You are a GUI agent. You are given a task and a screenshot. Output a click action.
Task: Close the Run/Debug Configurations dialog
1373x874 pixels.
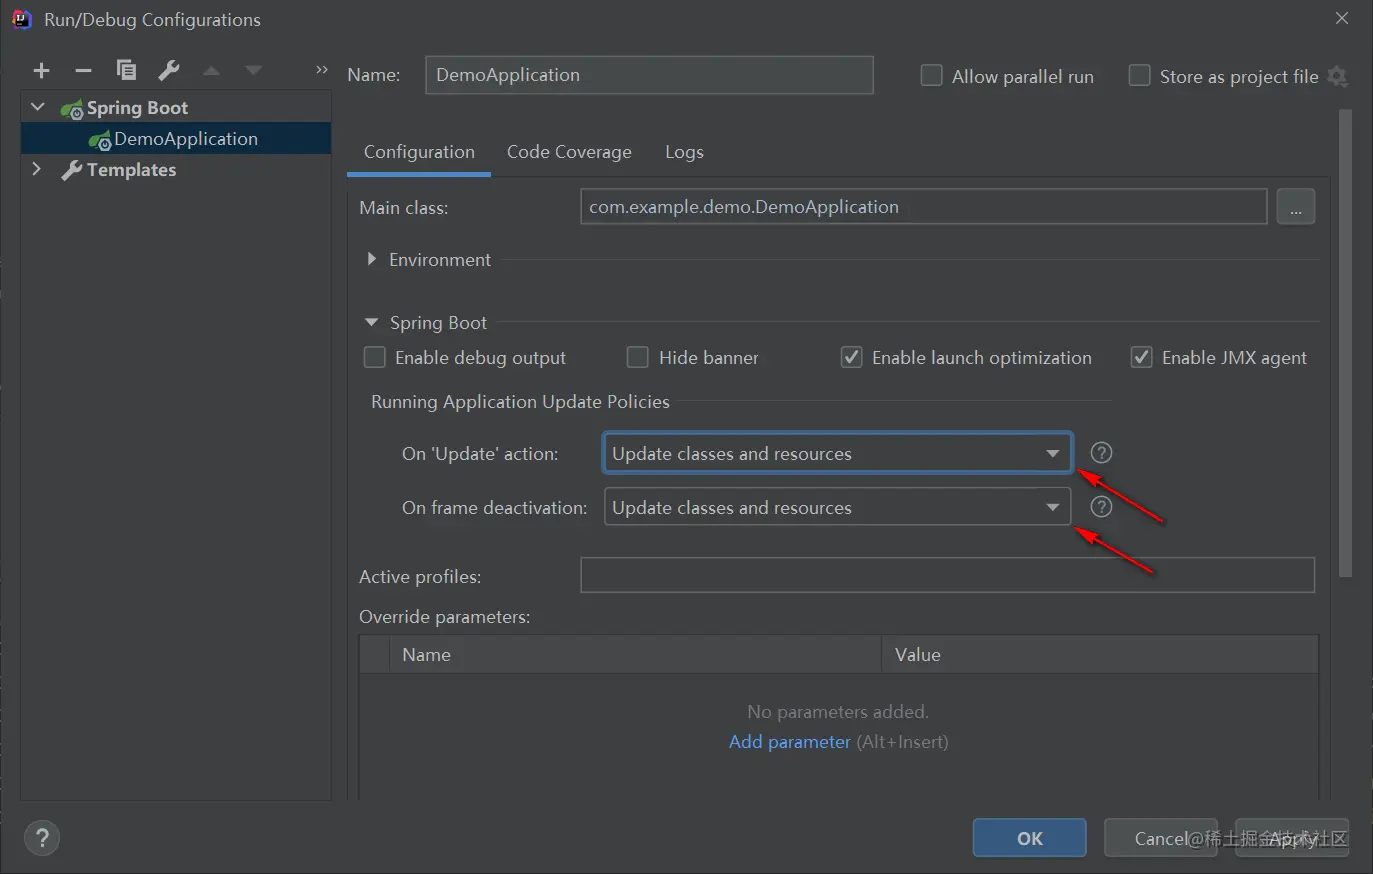click(x=1342, y=18)
